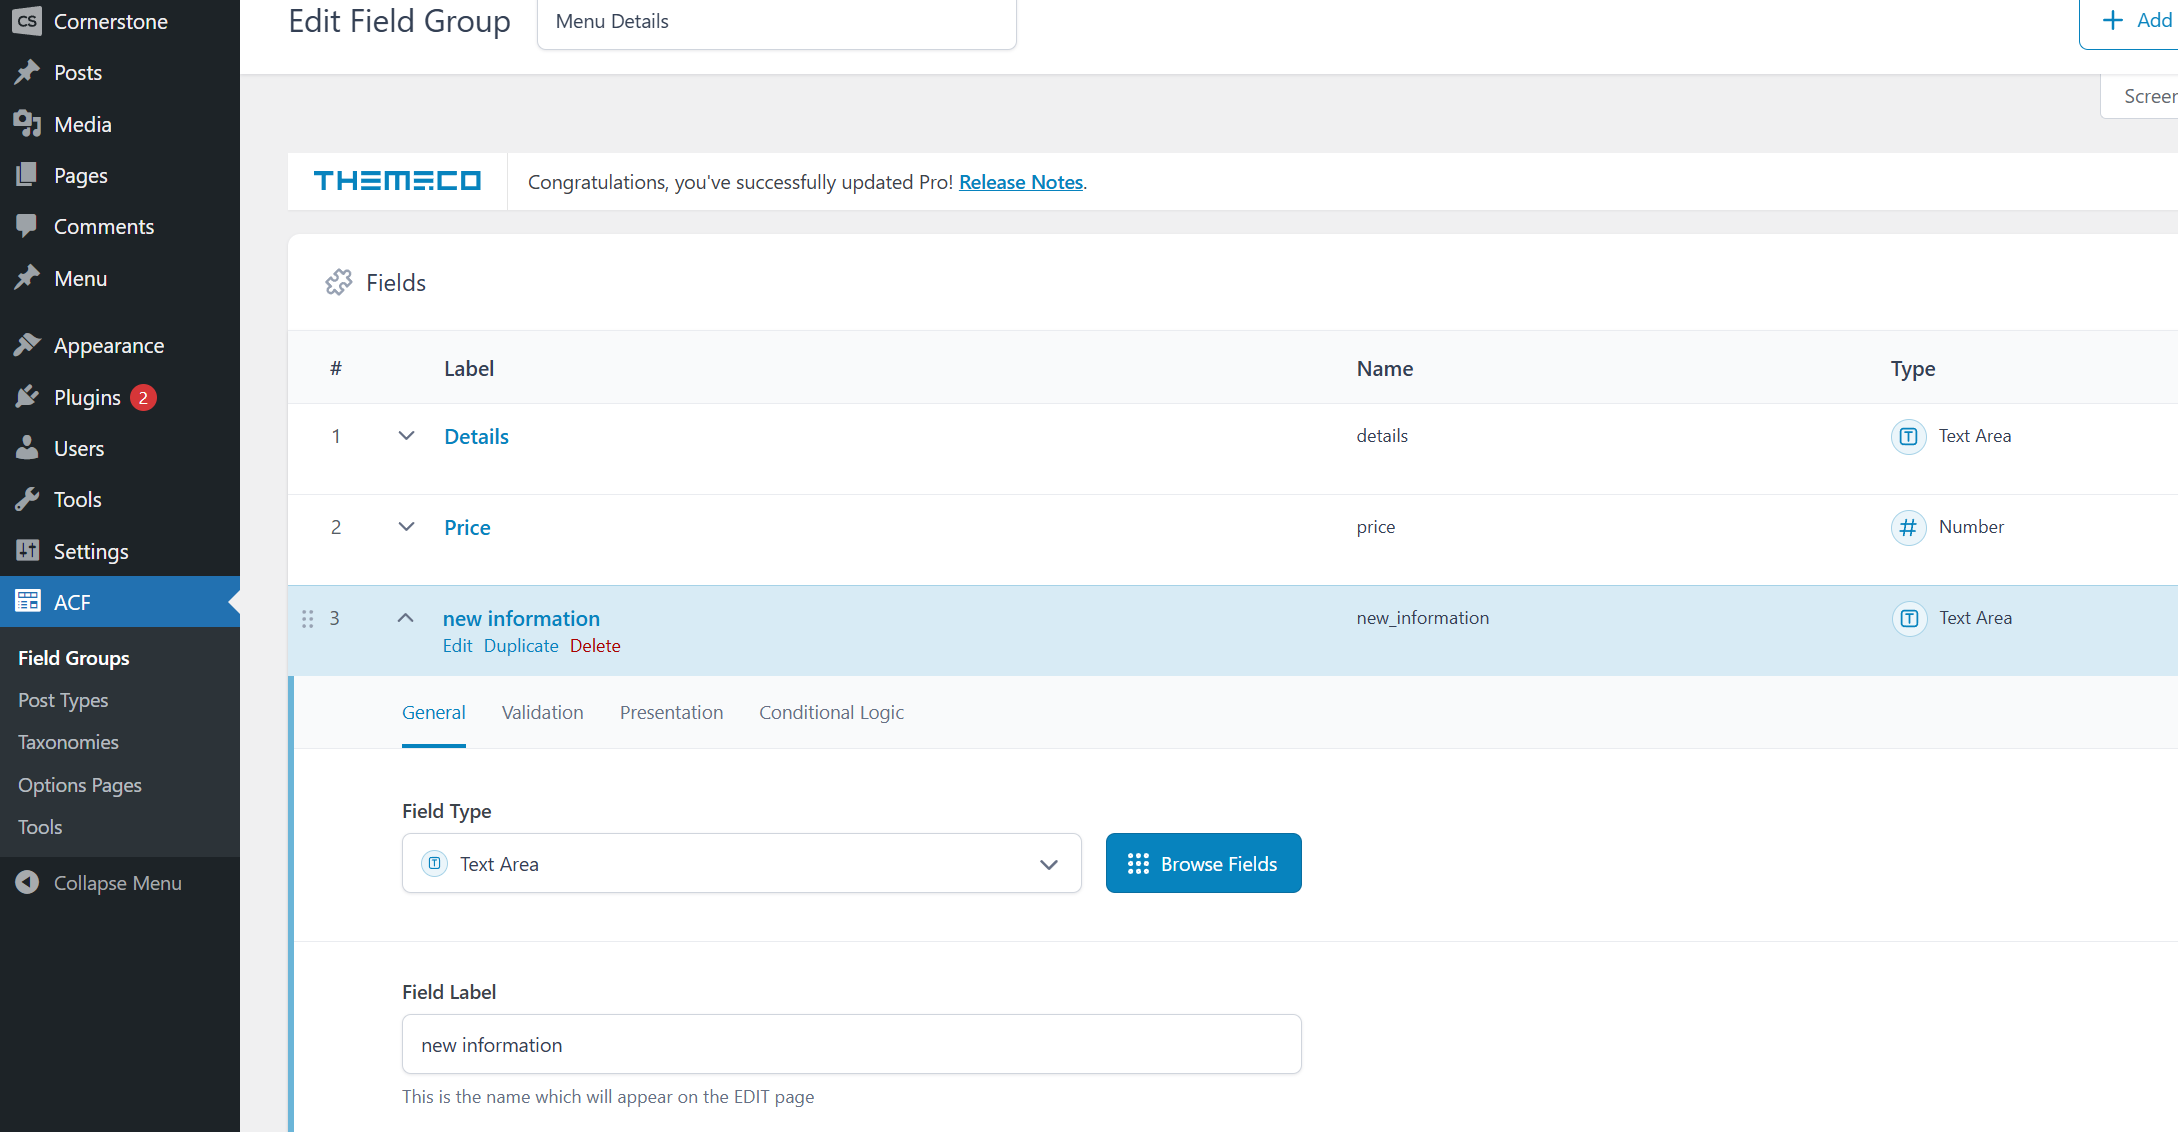
Task: Click the Browse Fields button
Action: pyautogui.click(x=1203, y=864)
